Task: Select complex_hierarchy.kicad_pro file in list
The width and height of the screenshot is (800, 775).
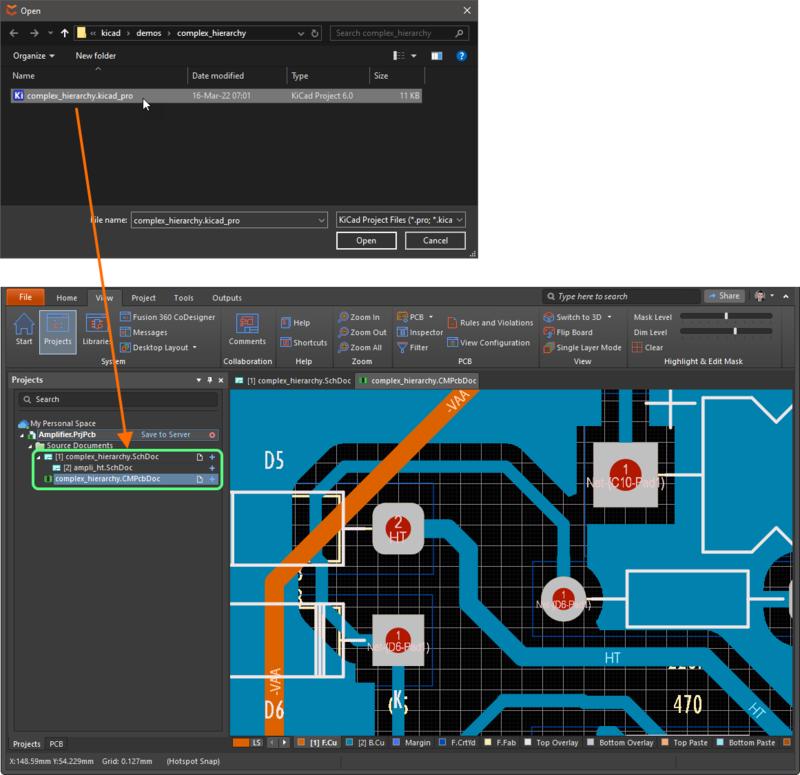Action: pyautogui.click(x=80, y=96)
